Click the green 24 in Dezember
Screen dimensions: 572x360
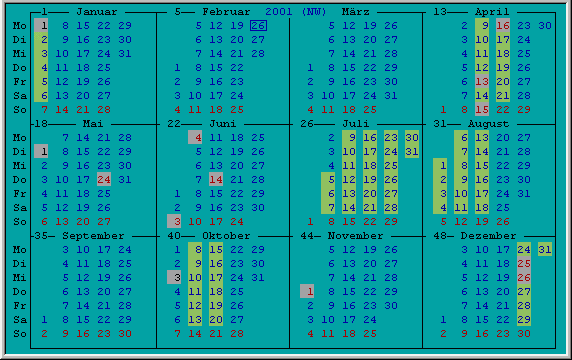tap(524, 249)
